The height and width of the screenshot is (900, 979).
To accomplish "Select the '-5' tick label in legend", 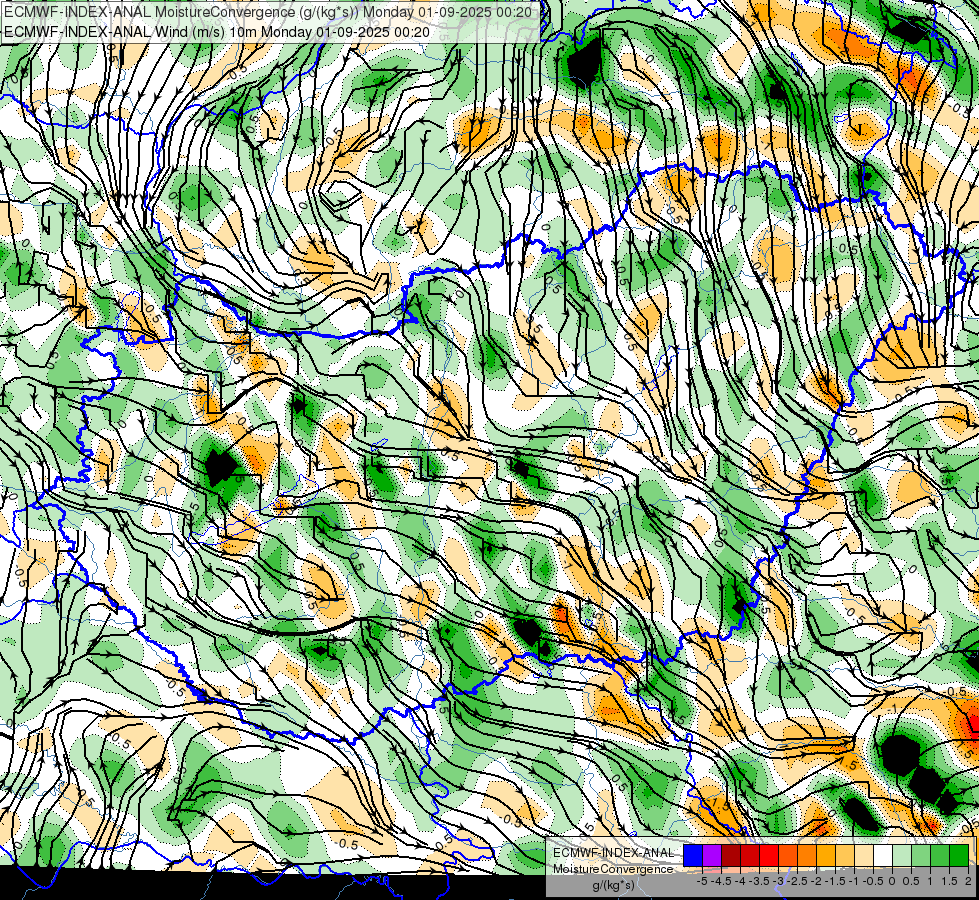I will pos(702,881).
